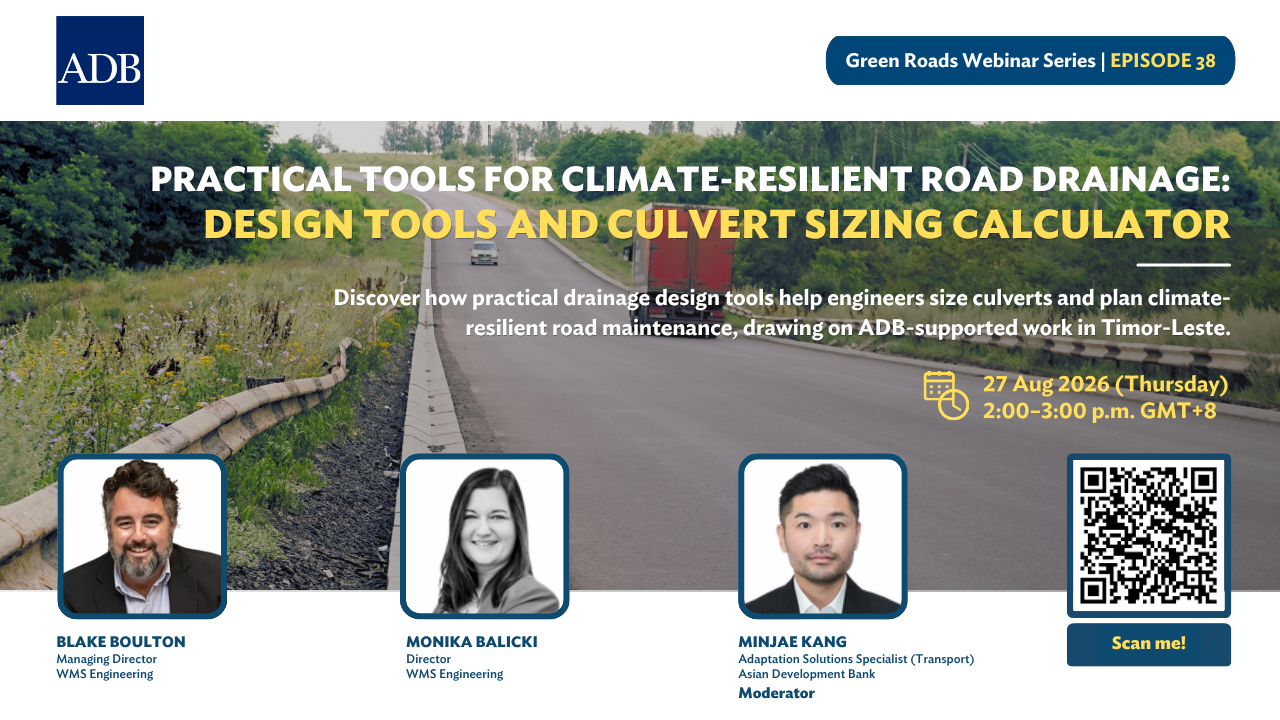The image size is (1280, 720).
Task: Click the name BLAKE BOULTON
Action: 121,642
